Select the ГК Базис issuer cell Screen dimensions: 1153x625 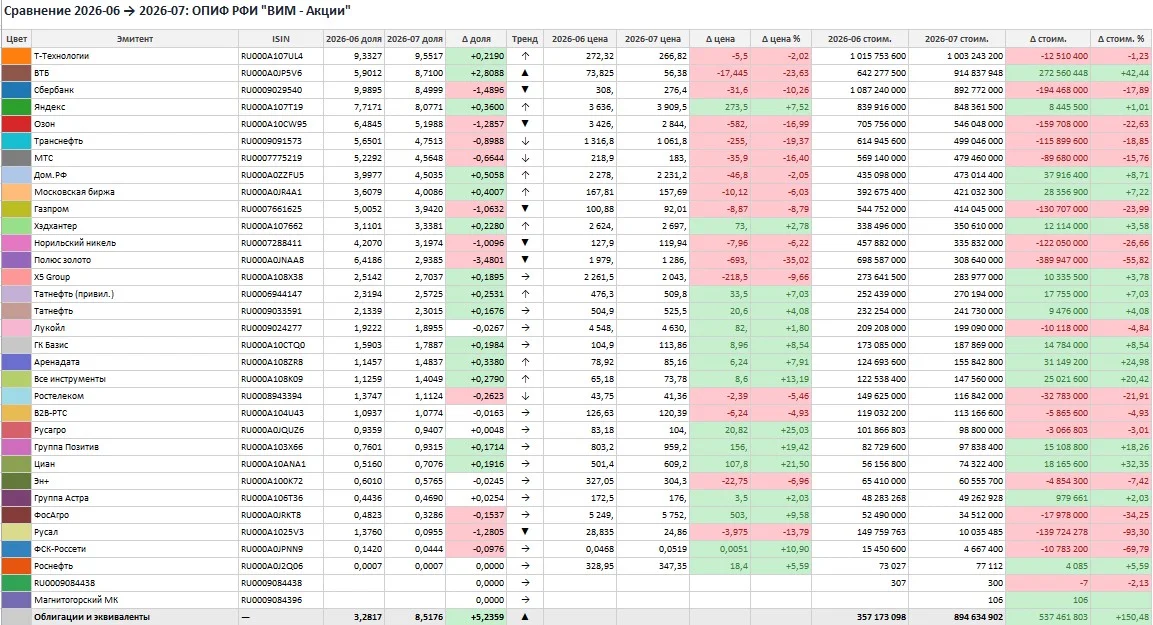click(x=135, y=345)
